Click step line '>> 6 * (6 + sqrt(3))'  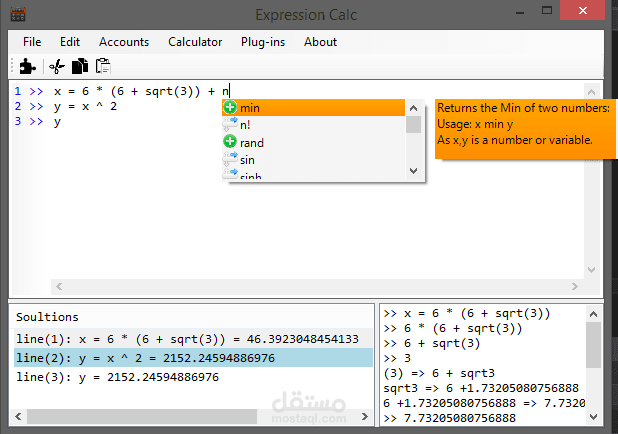[452, 328]
